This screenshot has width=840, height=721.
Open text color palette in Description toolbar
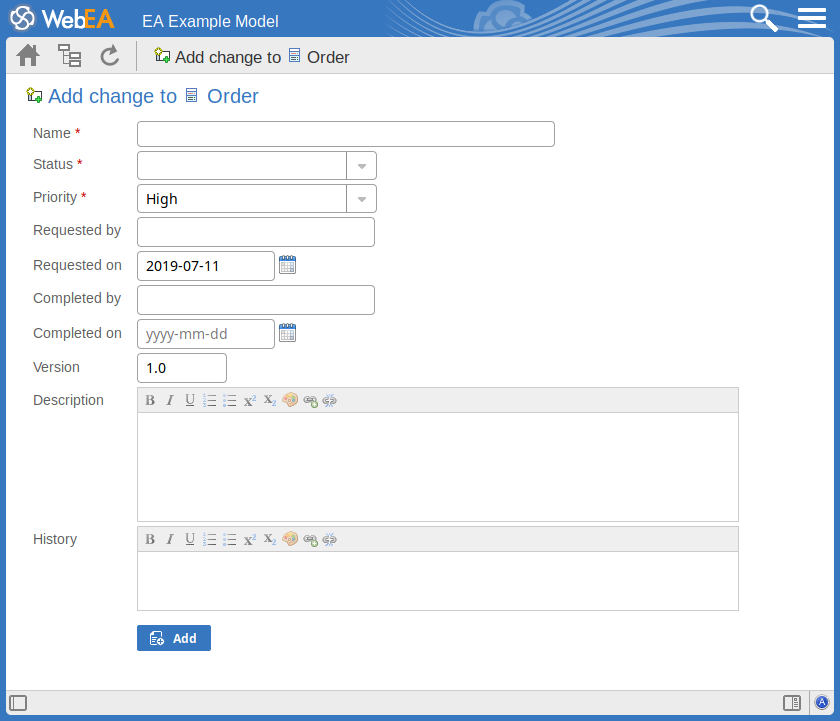click(290, 400)
